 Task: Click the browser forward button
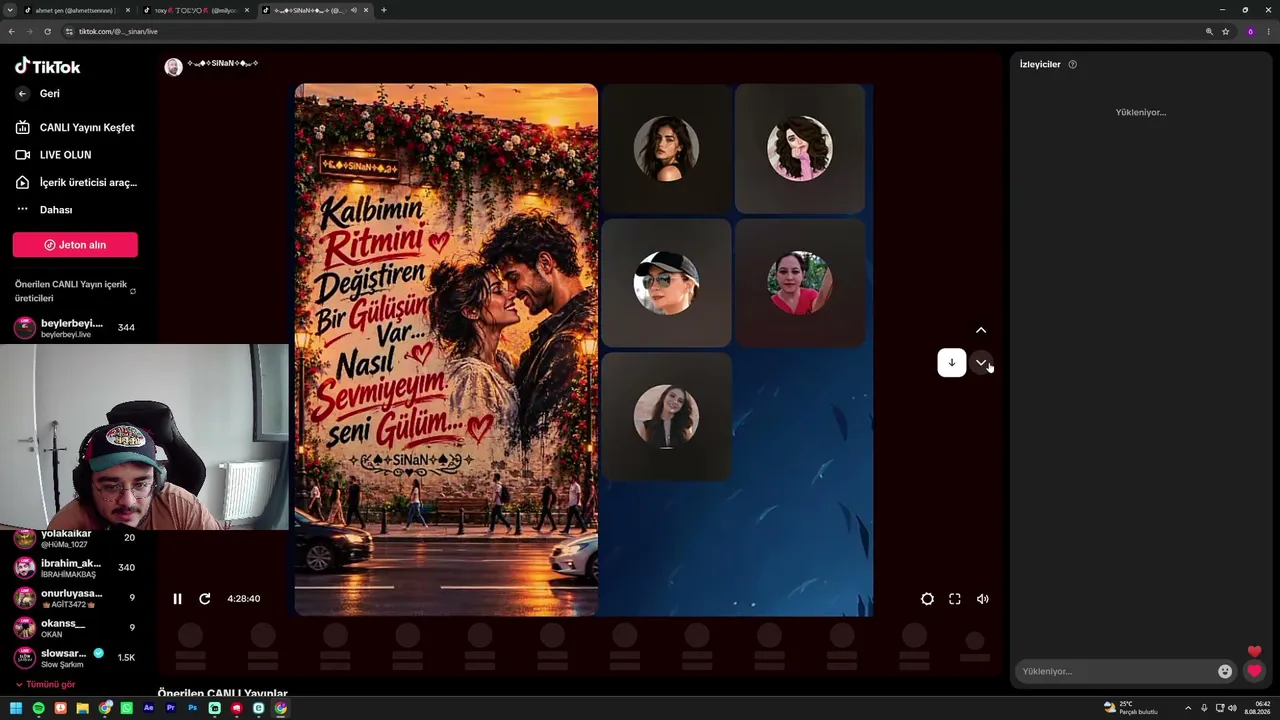[x=29, y=32]
